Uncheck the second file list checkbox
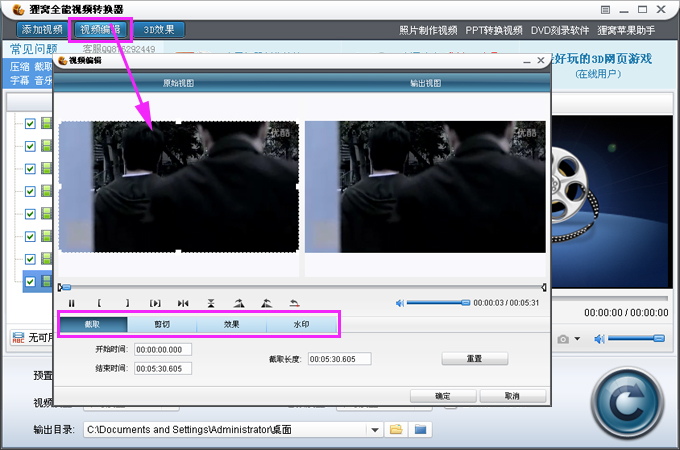The height and width of the screenshot is (450, 680). (x=30, y=146)
